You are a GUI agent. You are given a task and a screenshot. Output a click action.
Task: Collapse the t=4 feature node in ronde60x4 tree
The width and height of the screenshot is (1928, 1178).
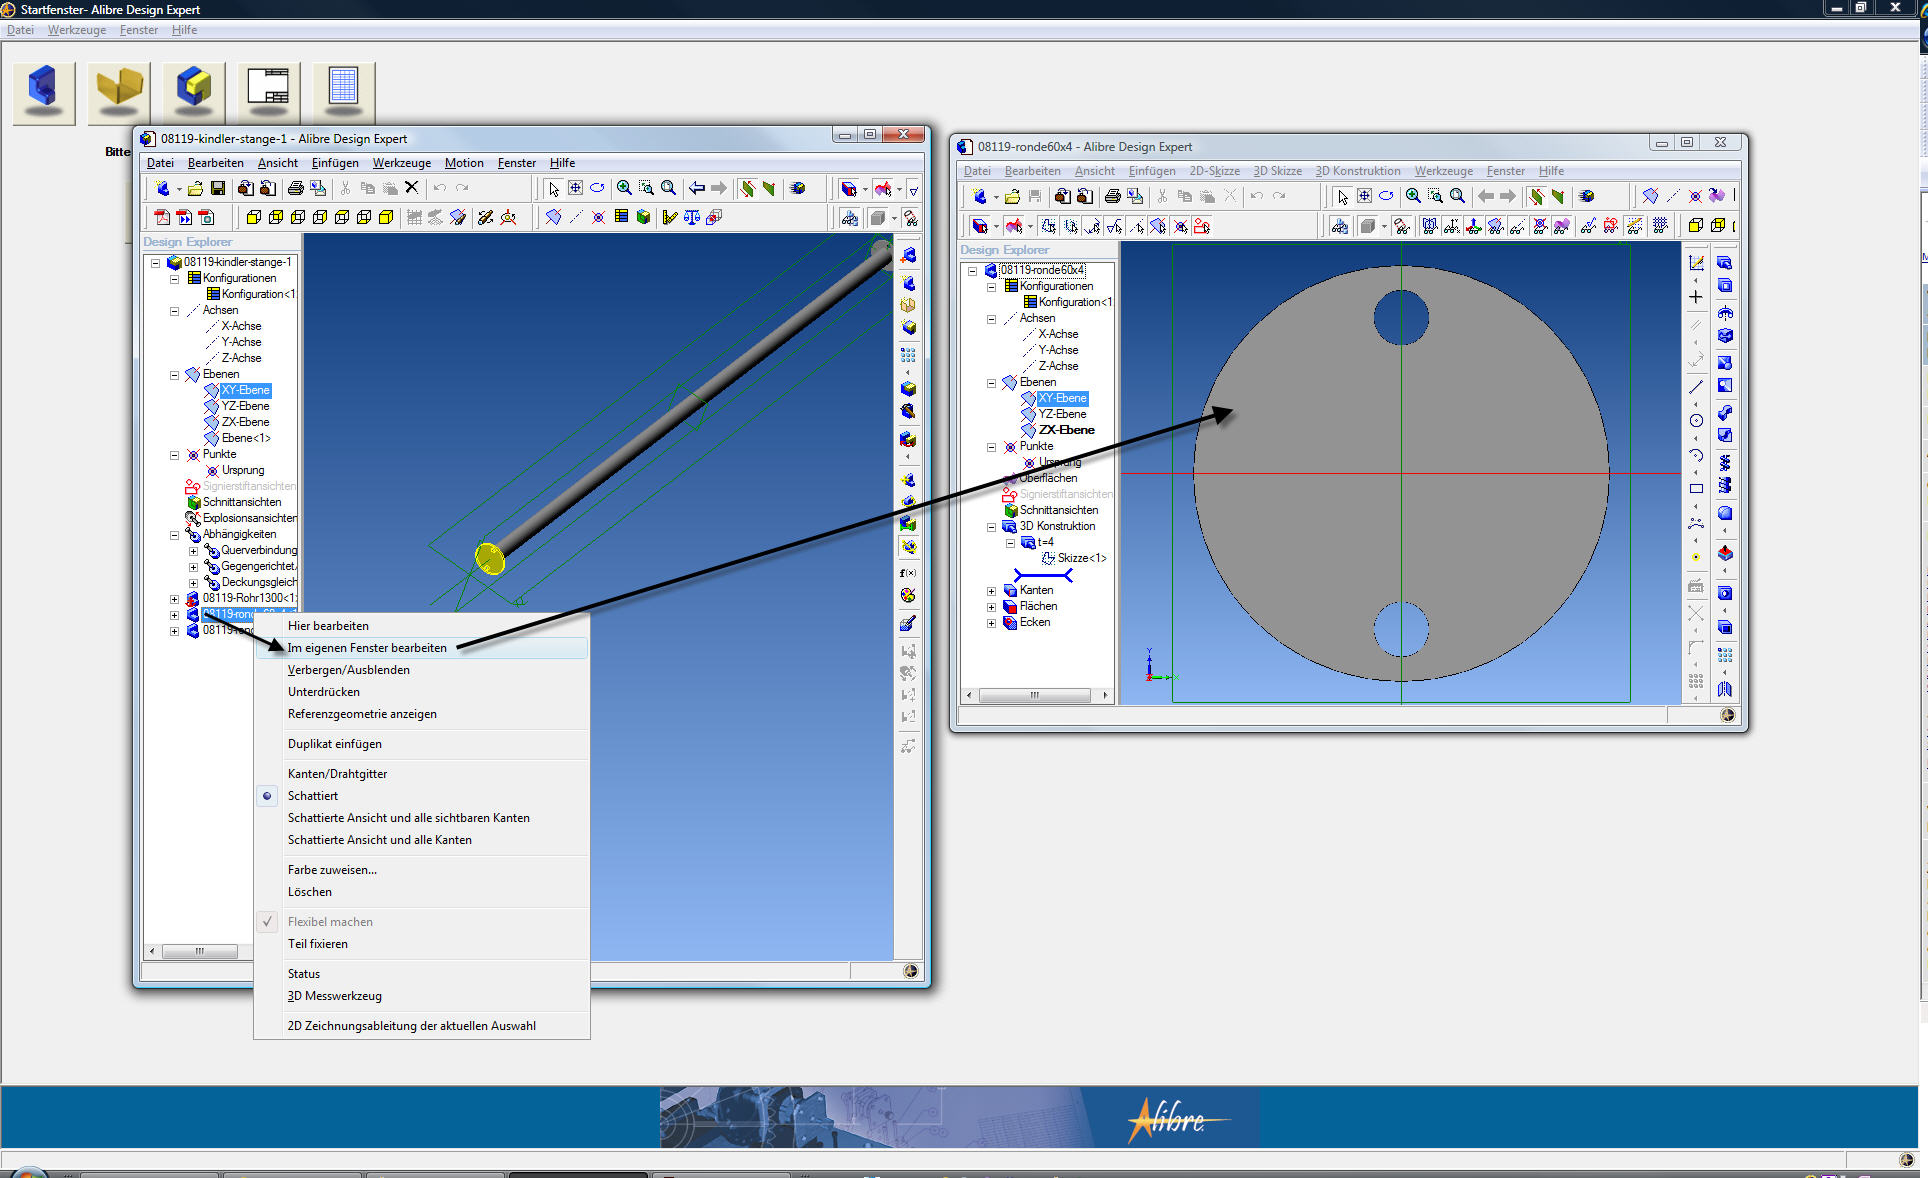pyautogui.click(x=1010, y=543)
